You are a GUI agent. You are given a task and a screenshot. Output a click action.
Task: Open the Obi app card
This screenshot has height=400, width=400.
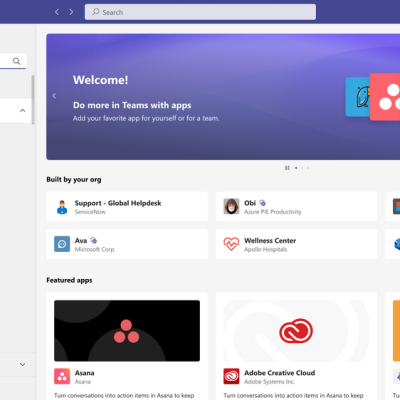(x=296, y=206)
